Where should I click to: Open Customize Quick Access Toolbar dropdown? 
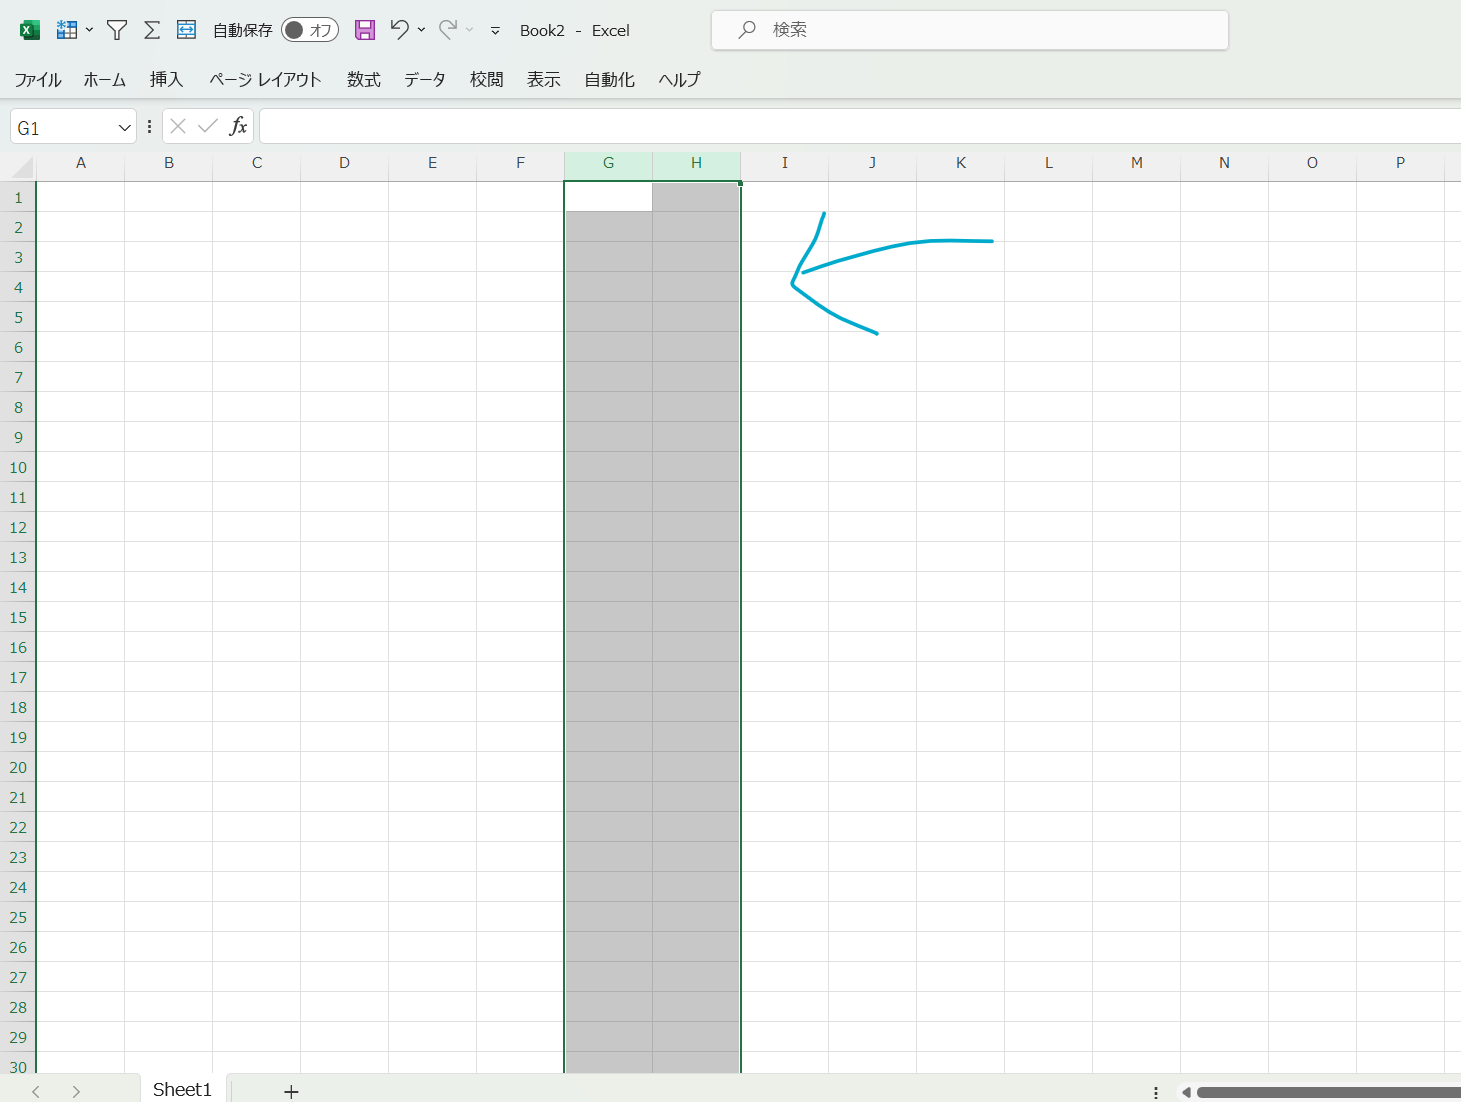(495, 31)
